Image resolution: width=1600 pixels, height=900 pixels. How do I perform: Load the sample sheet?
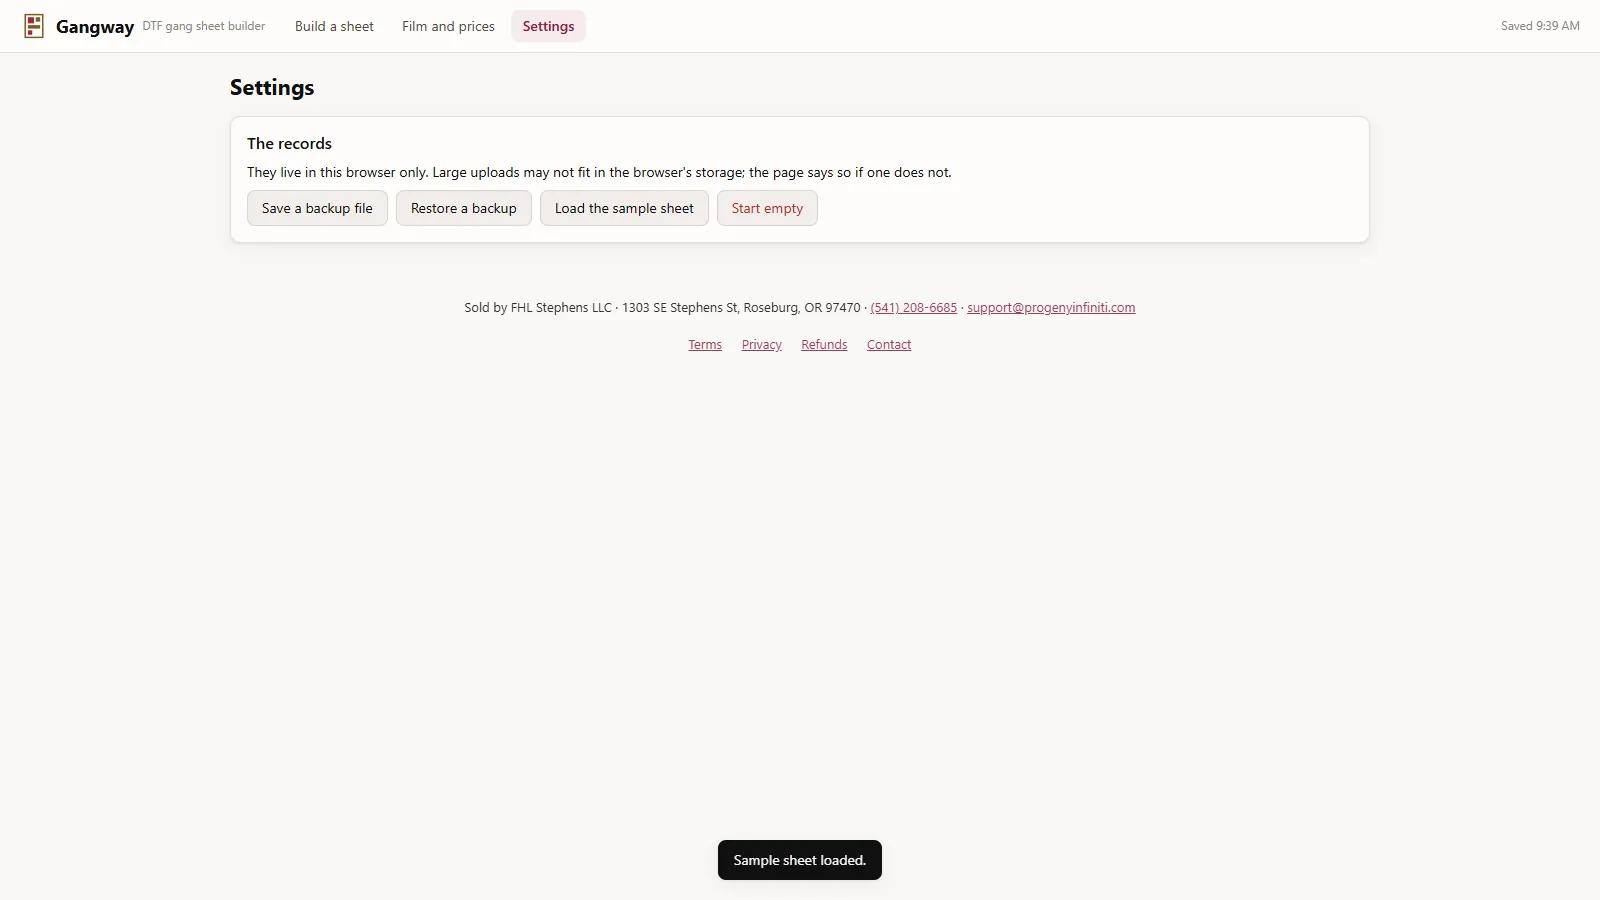624,208
